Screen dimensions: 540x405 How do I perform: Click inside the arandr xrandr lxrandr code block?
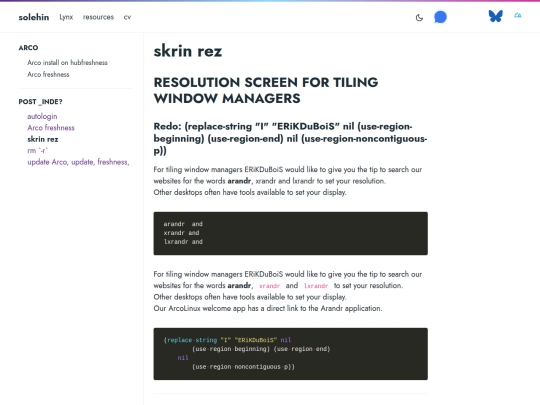point(291,233)
